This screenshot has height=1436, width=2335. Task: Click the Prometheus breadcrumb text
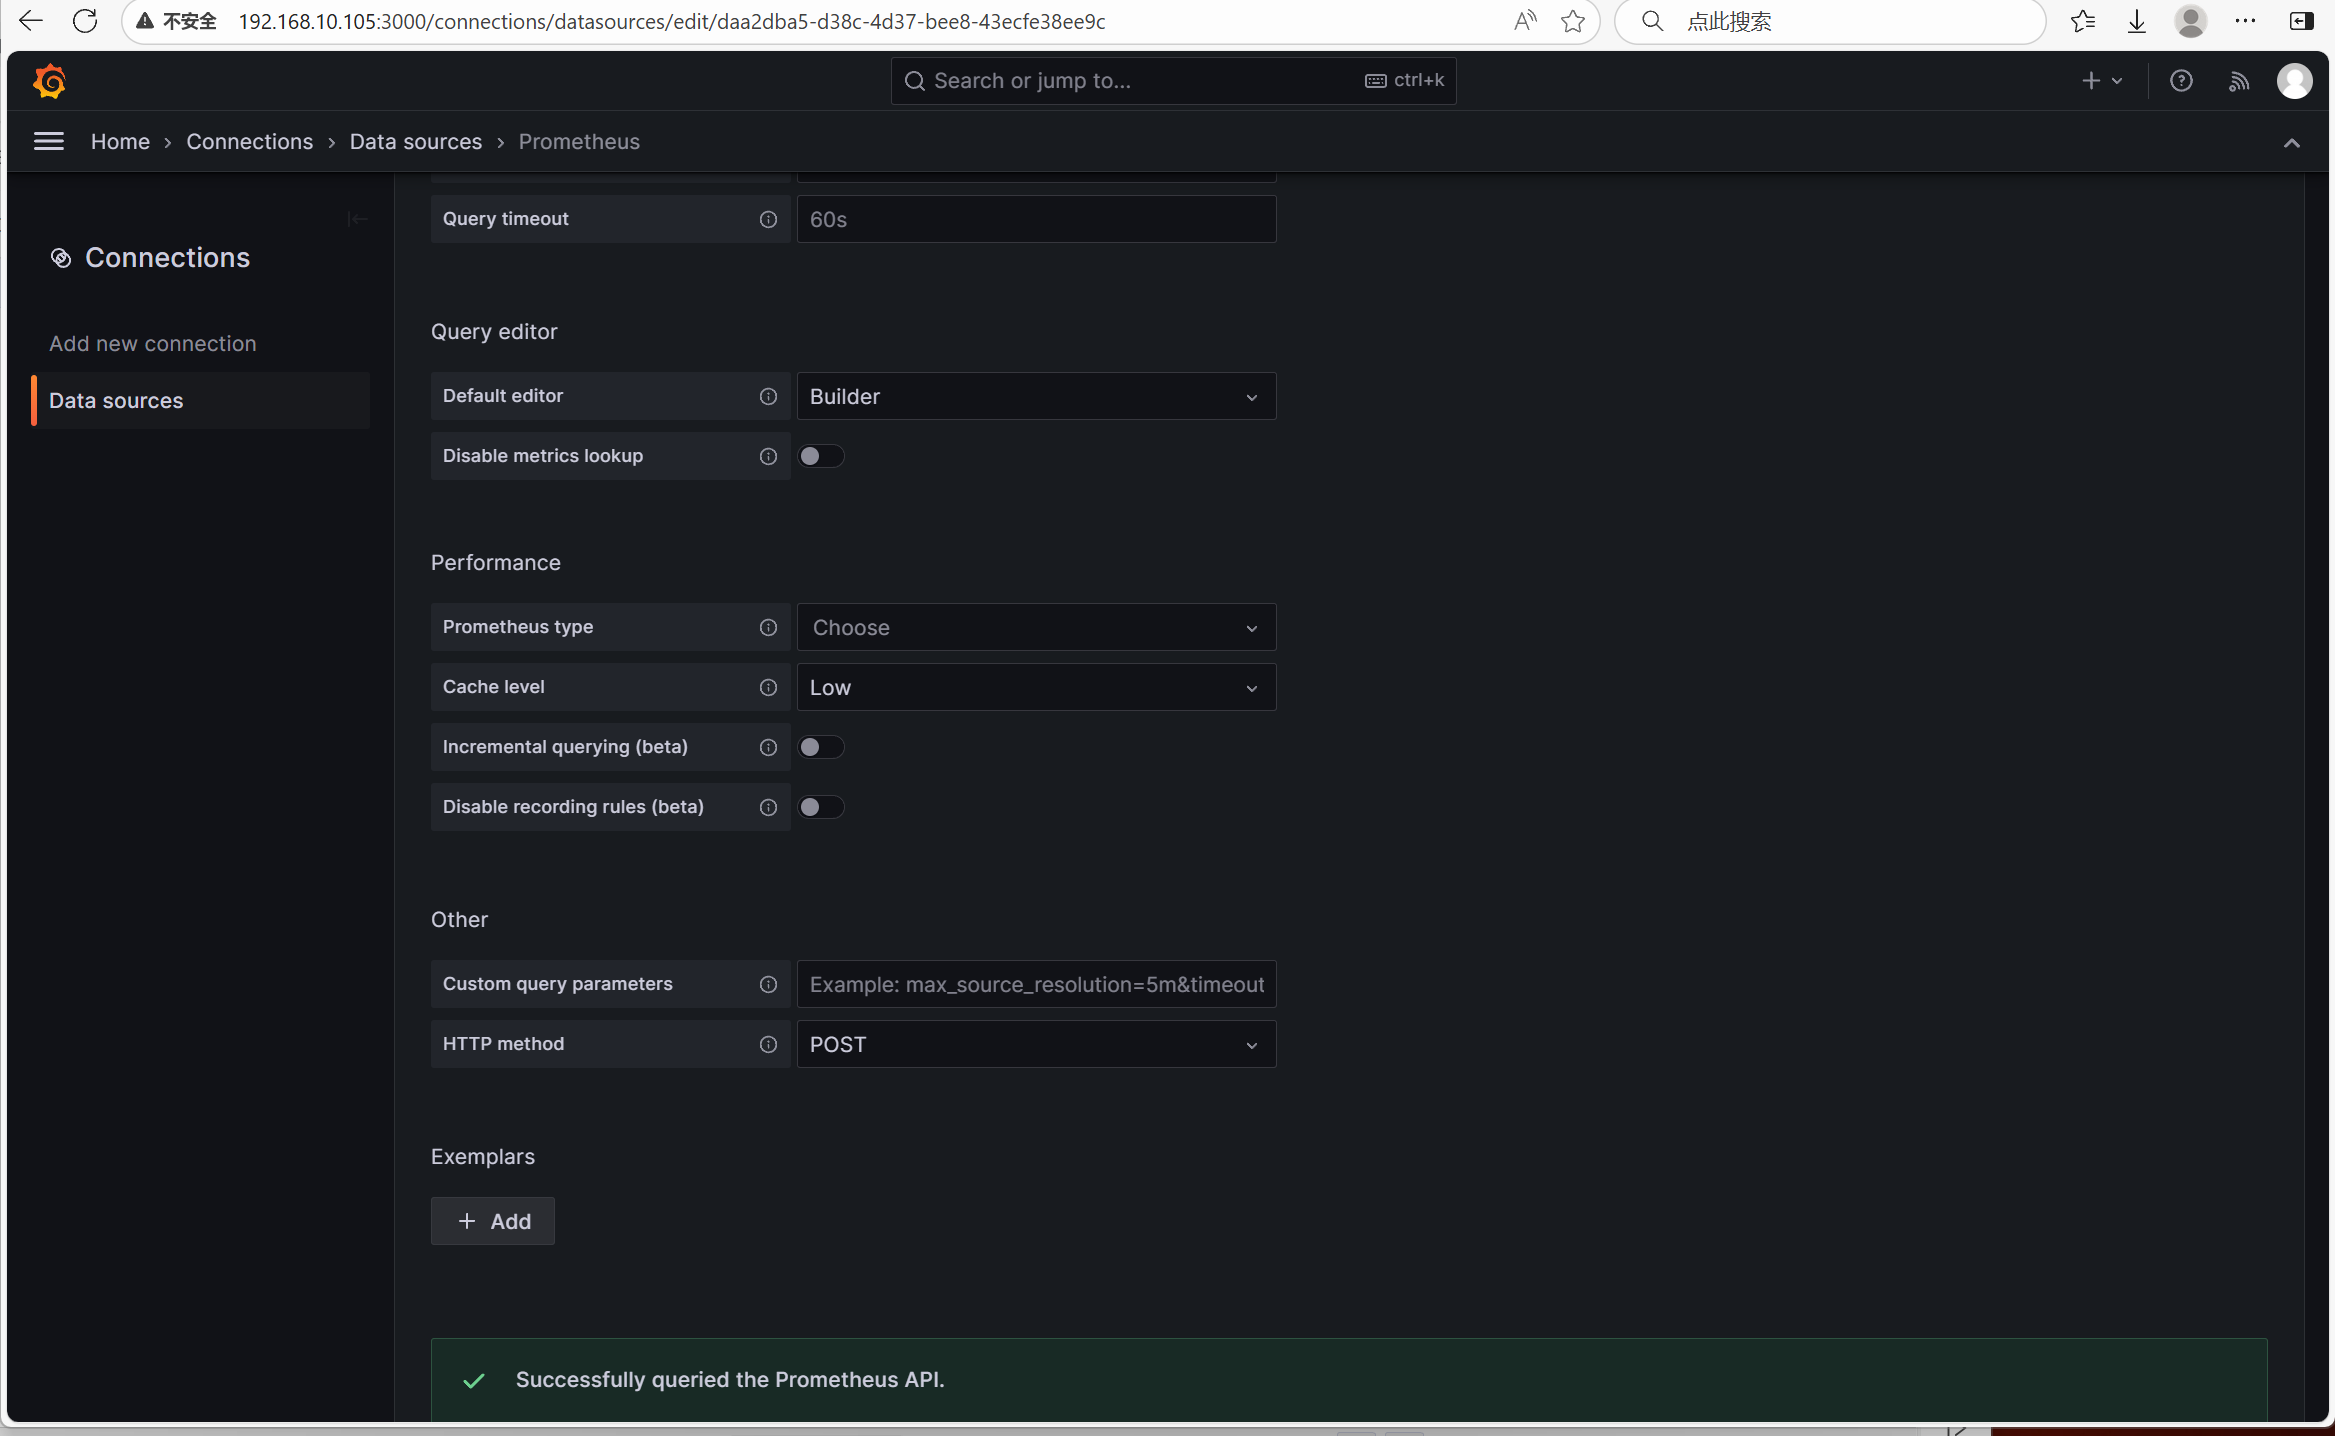[x=579, y=142]
